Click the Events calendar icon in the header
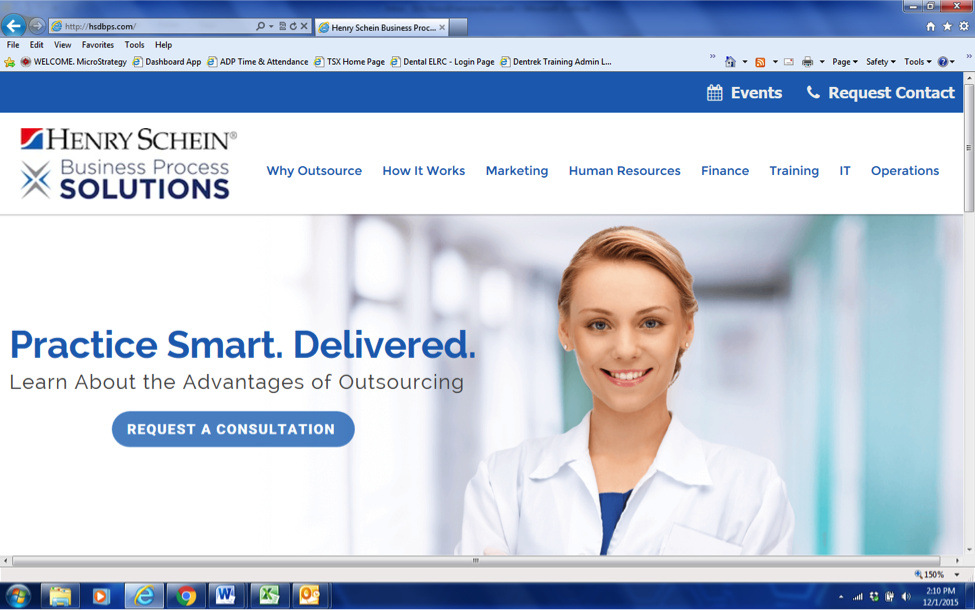This screenshot has width=975, height=610. (712, 92)
